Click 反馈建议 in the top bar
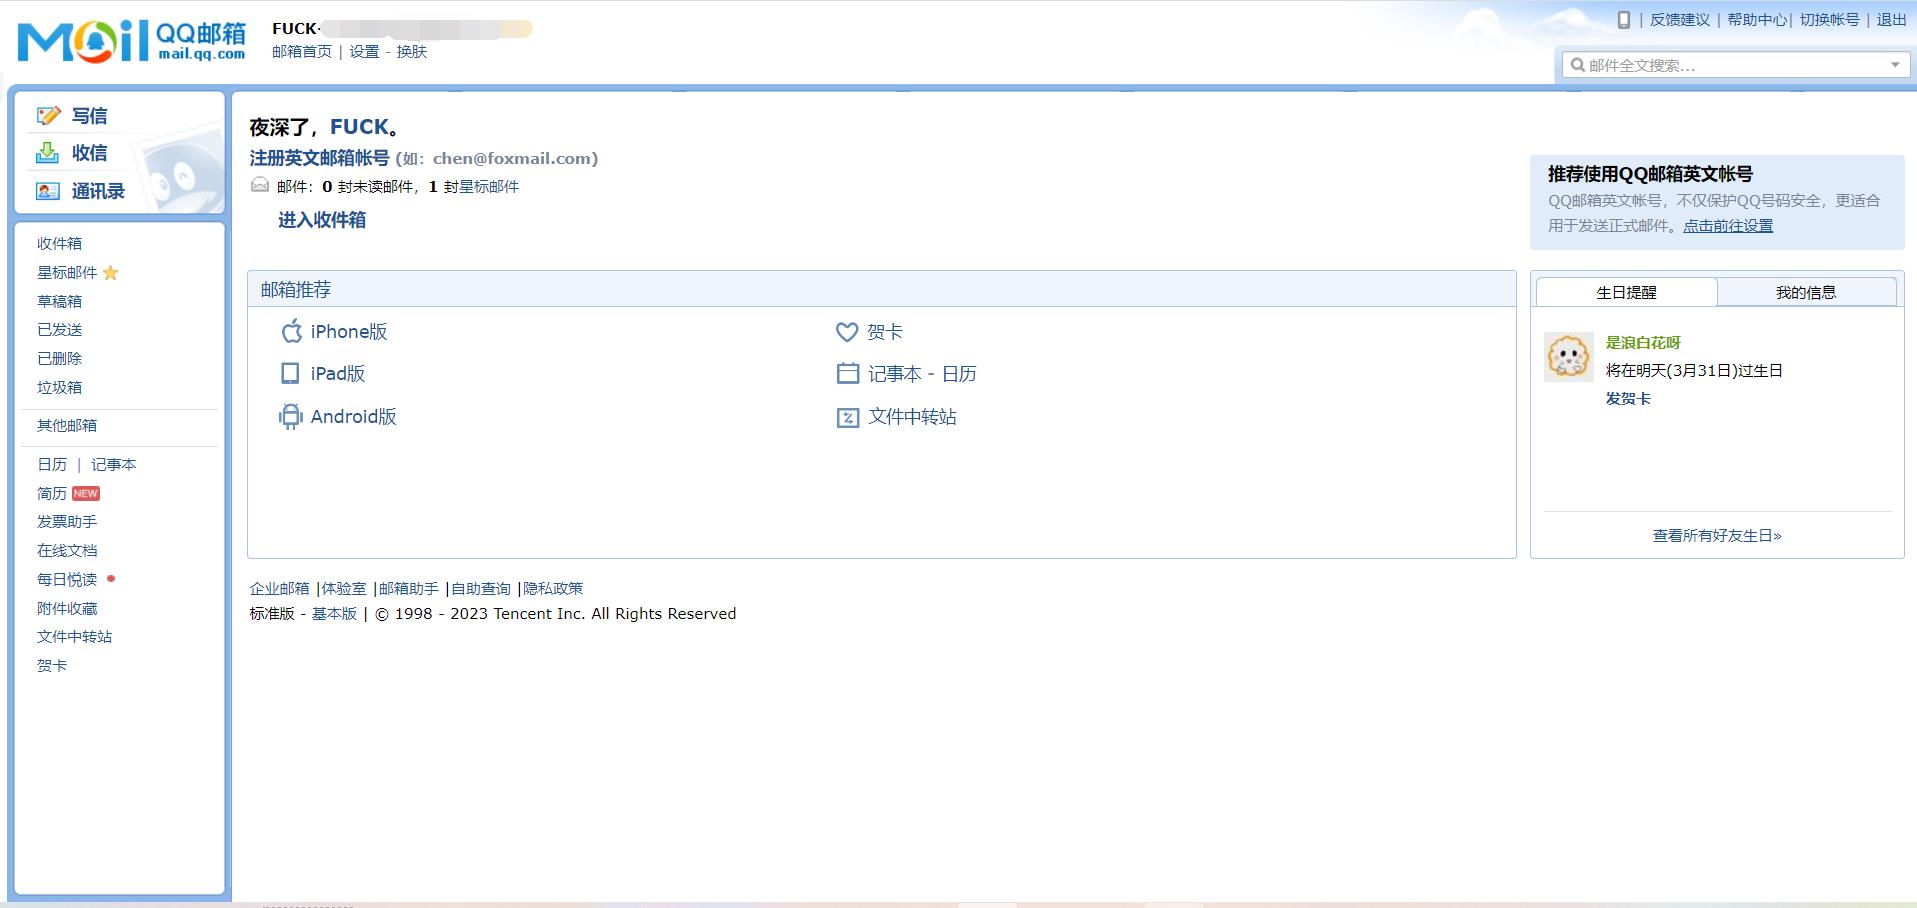Screen dimensions: 1917x908 pyautogui.click(x=1680, y=19)
